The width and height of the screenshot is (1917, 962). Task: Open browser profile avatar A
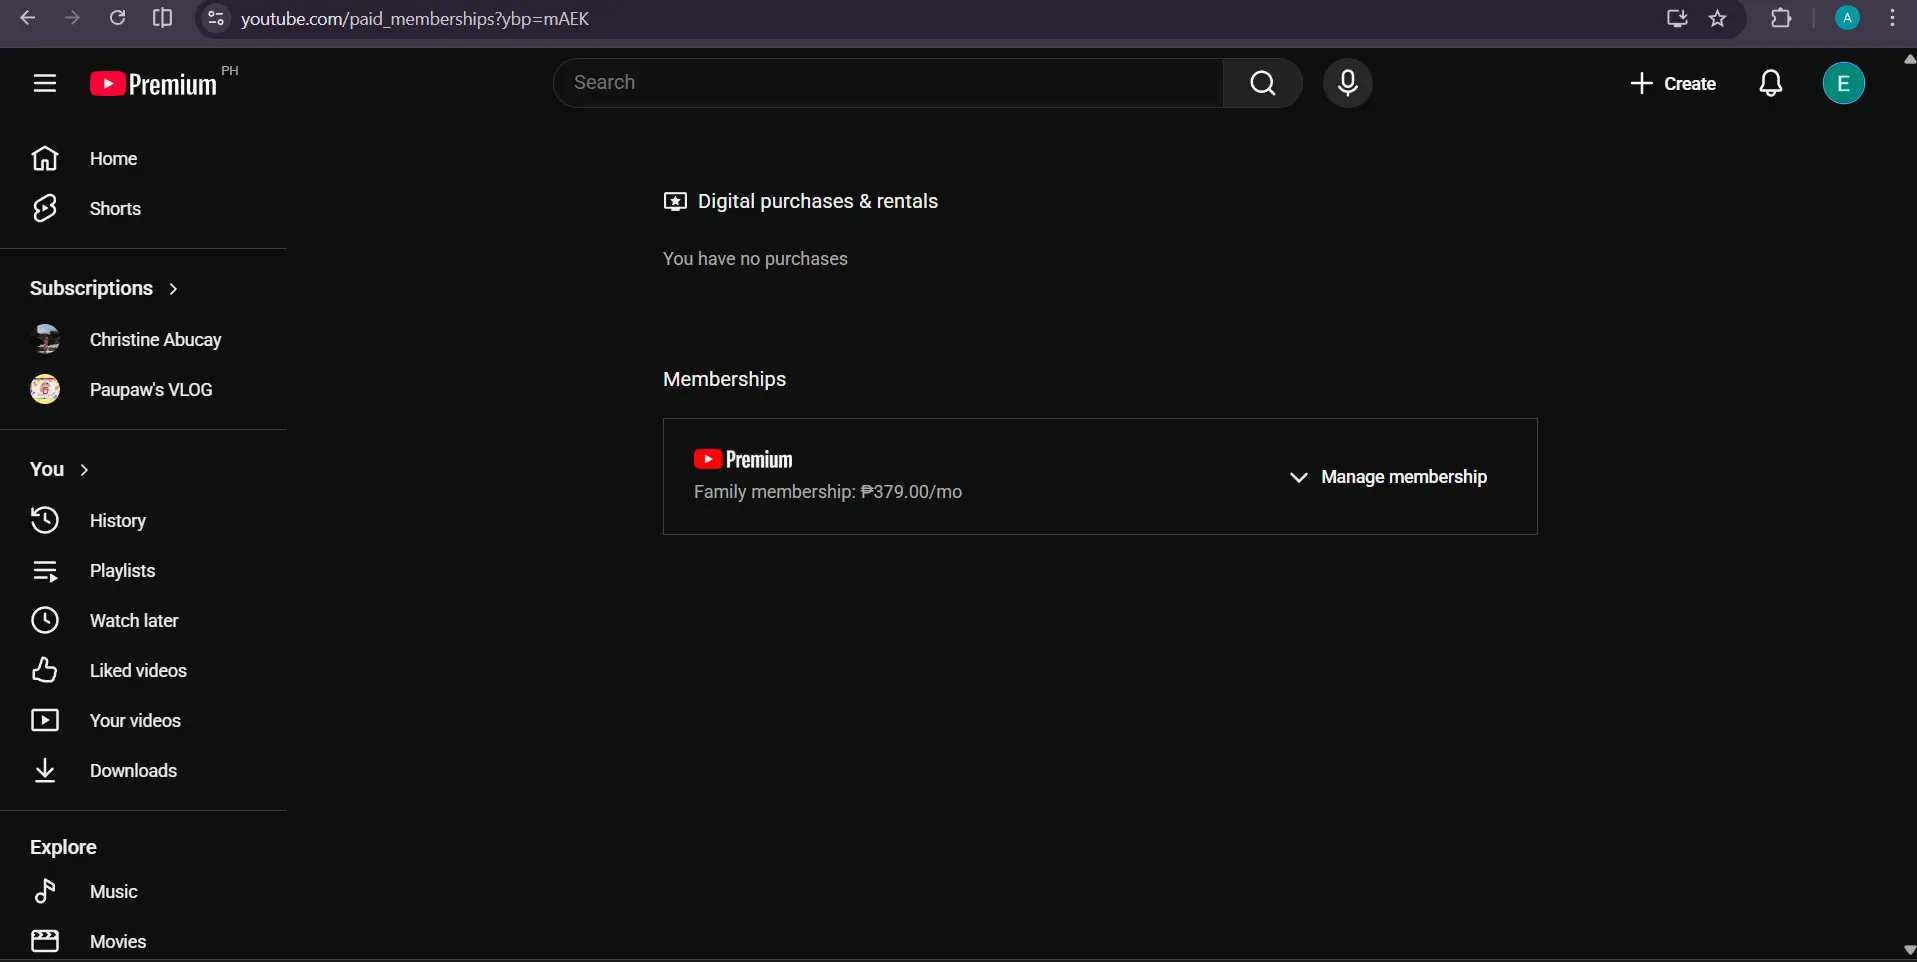[1847, 18]
